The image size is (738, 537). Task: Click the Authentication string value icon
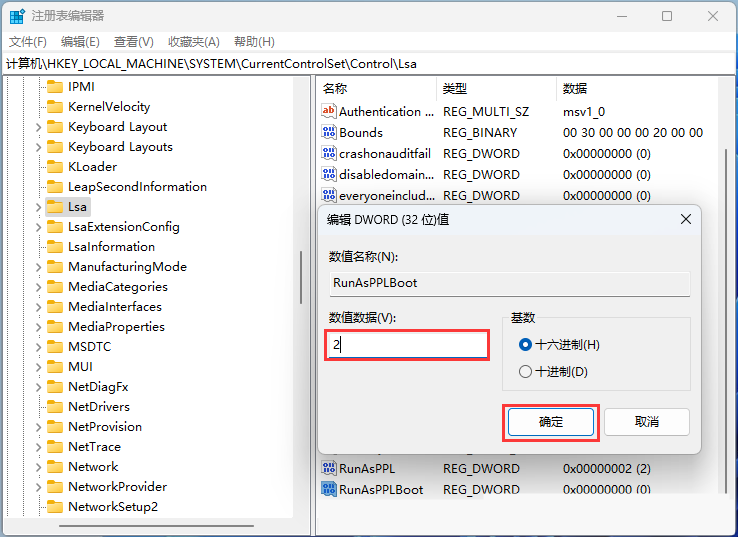point(329,112)
